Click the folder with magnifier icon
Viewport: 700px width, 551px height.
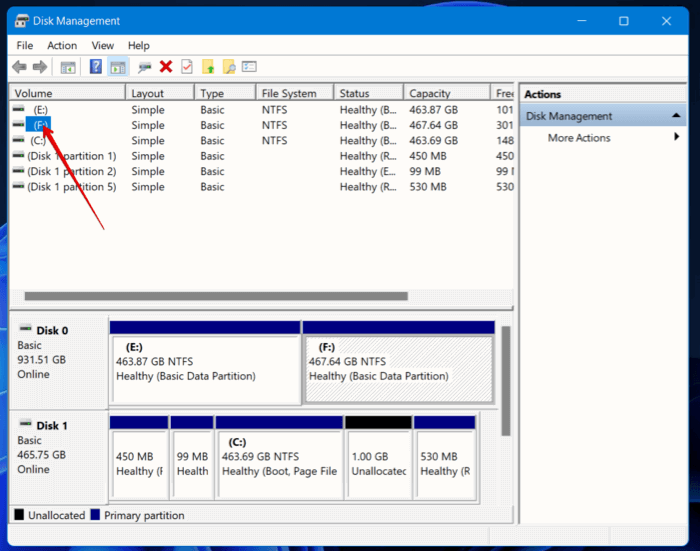[x=229, y=67]
